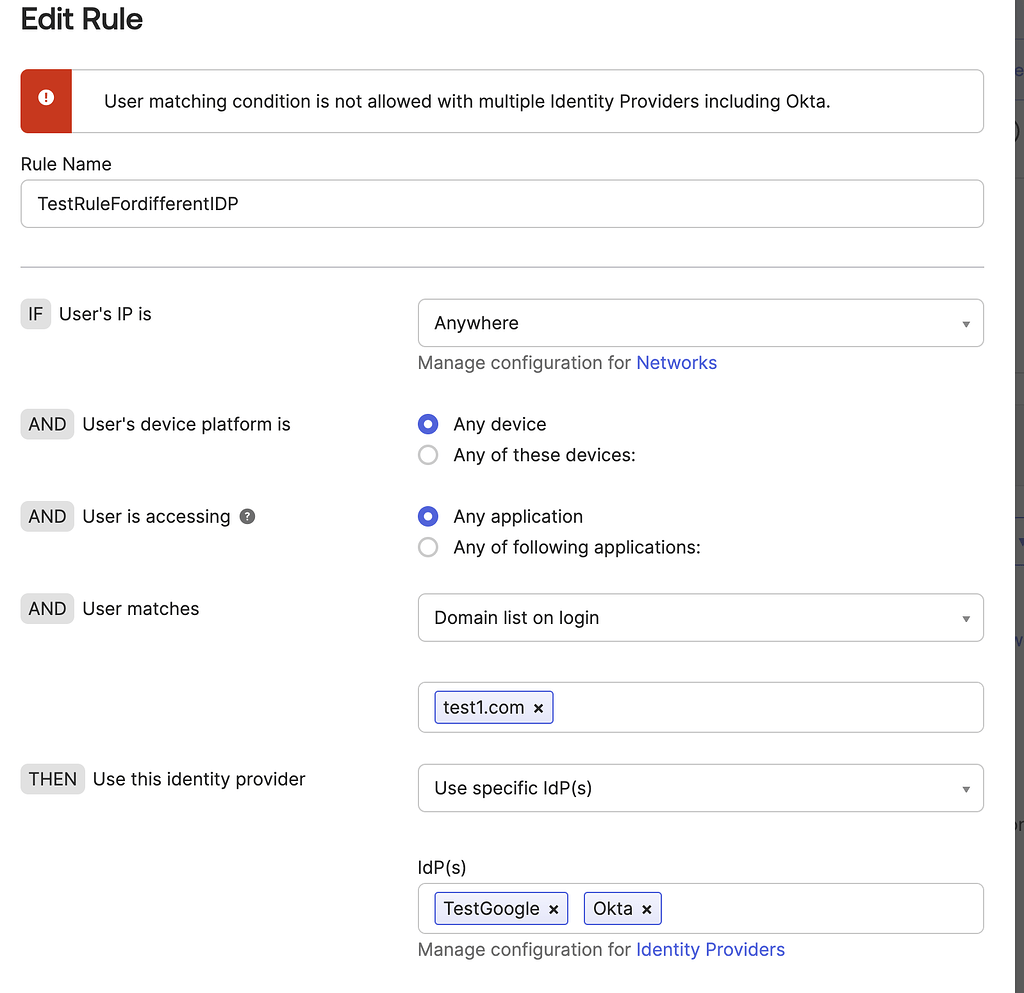Open the User's IP Anywhere dropdown
Viewport: 1024px width, 993px height.
pos(700,323)
